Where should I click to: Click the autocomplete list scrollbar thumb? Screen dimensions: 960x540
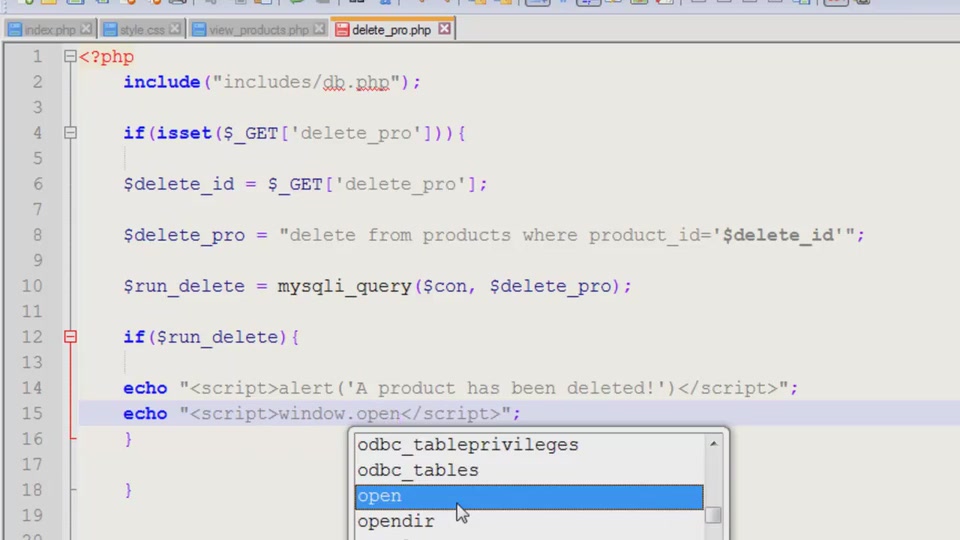tap(713, 516)
